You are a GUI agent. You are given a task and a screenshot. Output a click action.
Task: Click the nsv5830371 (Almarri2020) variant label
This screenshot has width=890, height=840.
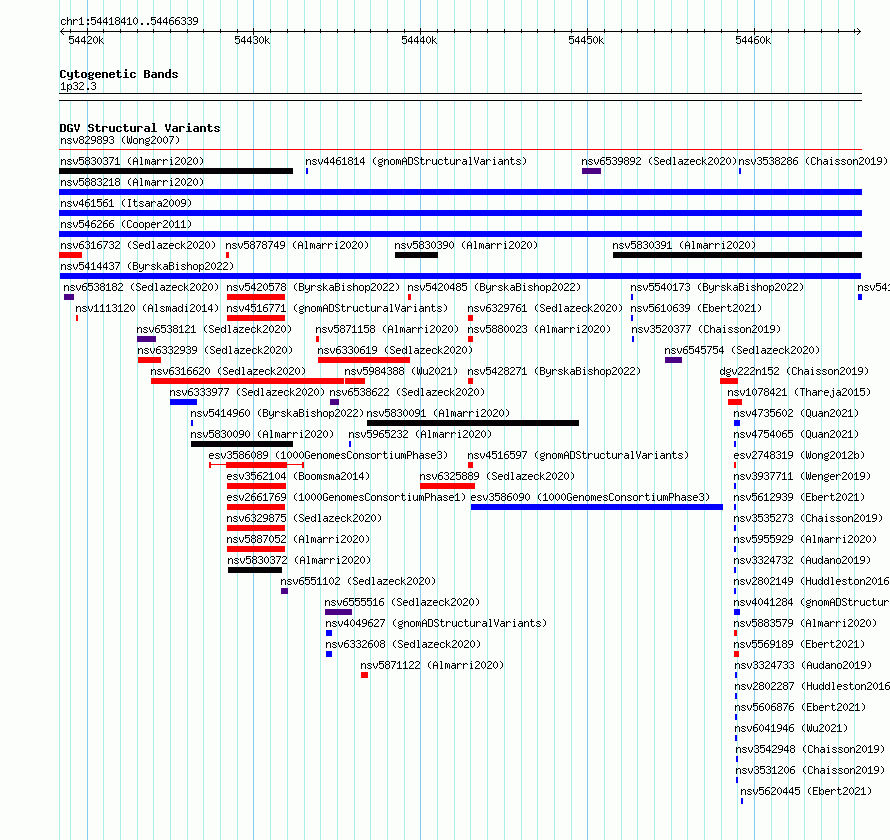tap(132, 161)
